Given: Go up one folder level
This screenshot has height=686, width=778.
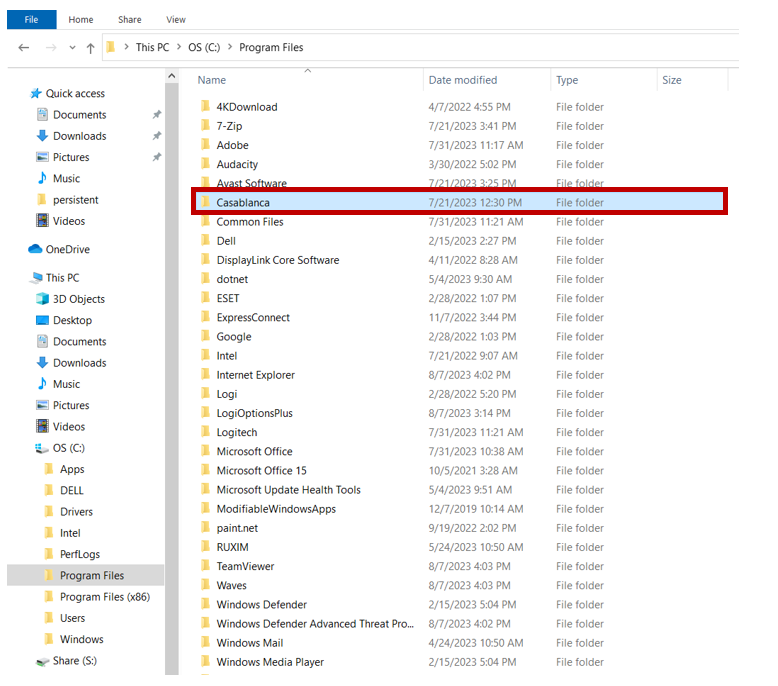Looking at the screenshot, I should [x=90, y=48].
